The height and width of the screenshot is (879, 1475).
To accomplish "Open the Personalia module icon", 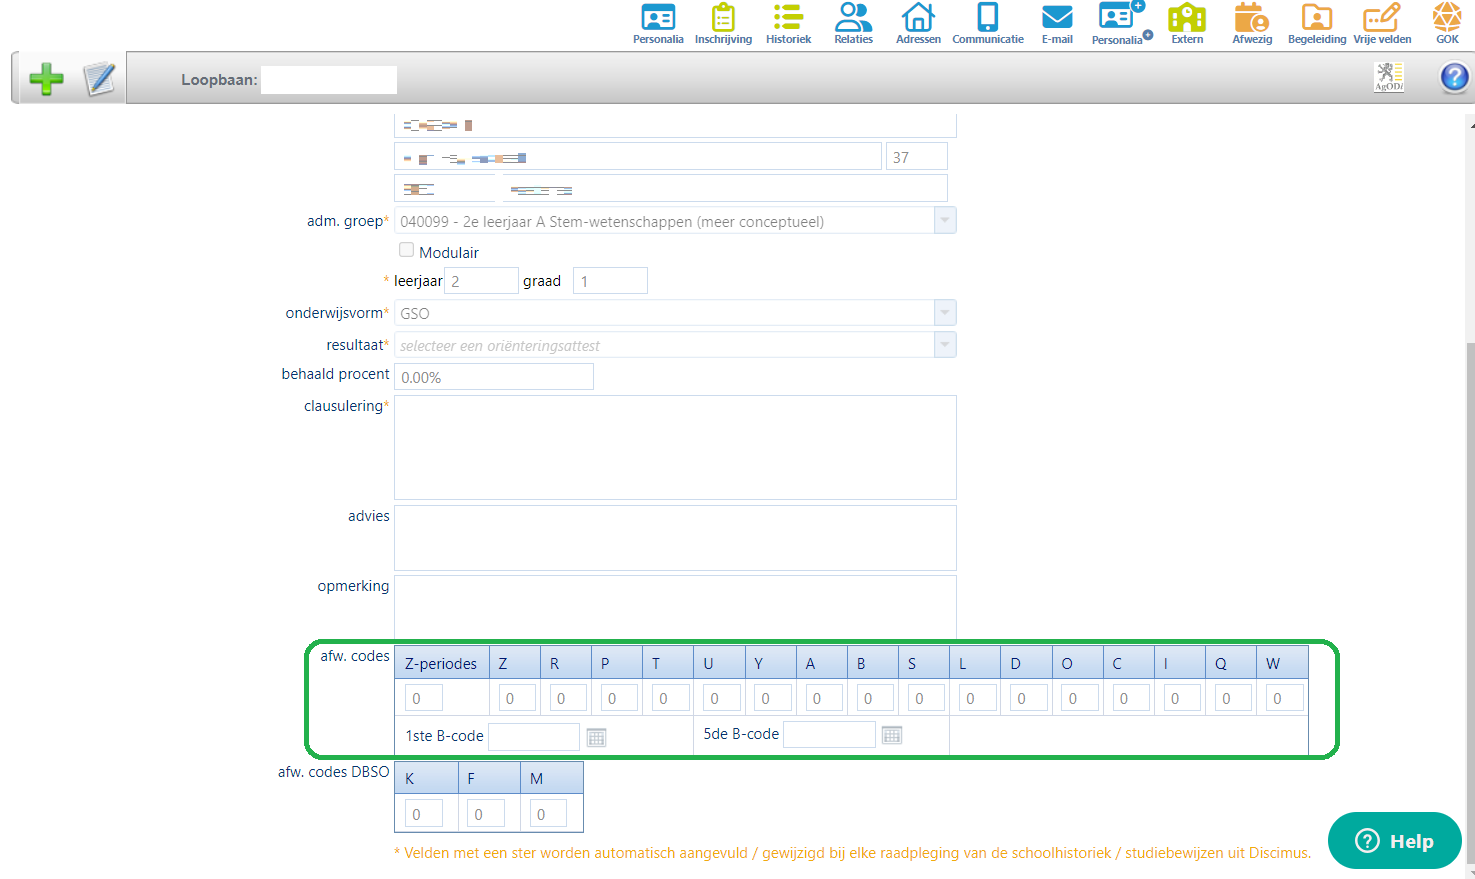I will (657, 17).
